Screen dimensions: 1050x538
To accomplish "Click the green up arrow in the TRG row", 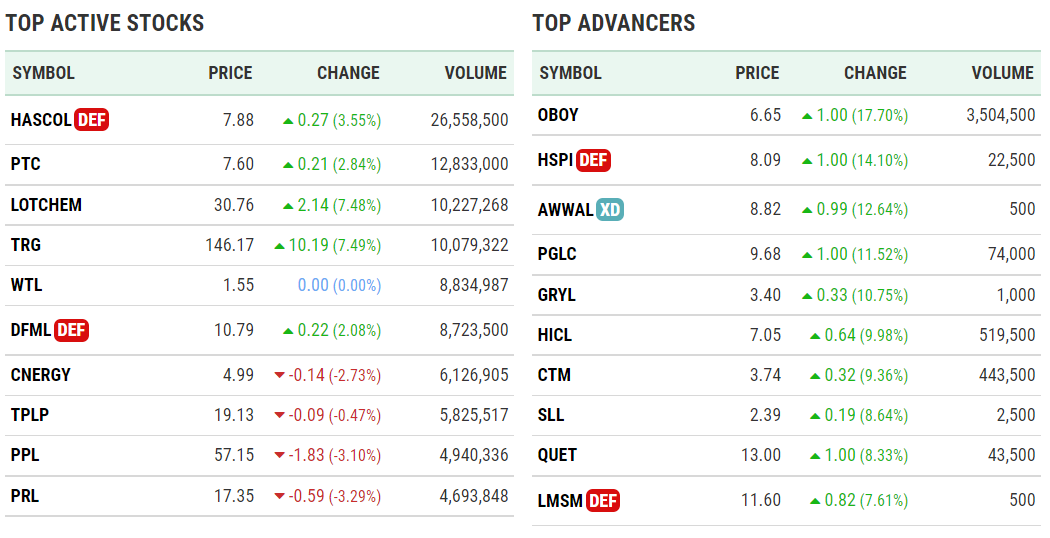I will 279,245.
